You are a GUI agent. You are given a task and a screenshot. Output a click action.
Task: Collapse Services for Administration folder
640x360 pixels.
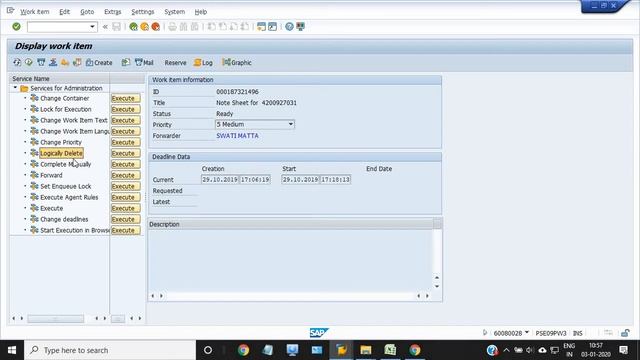15,88
